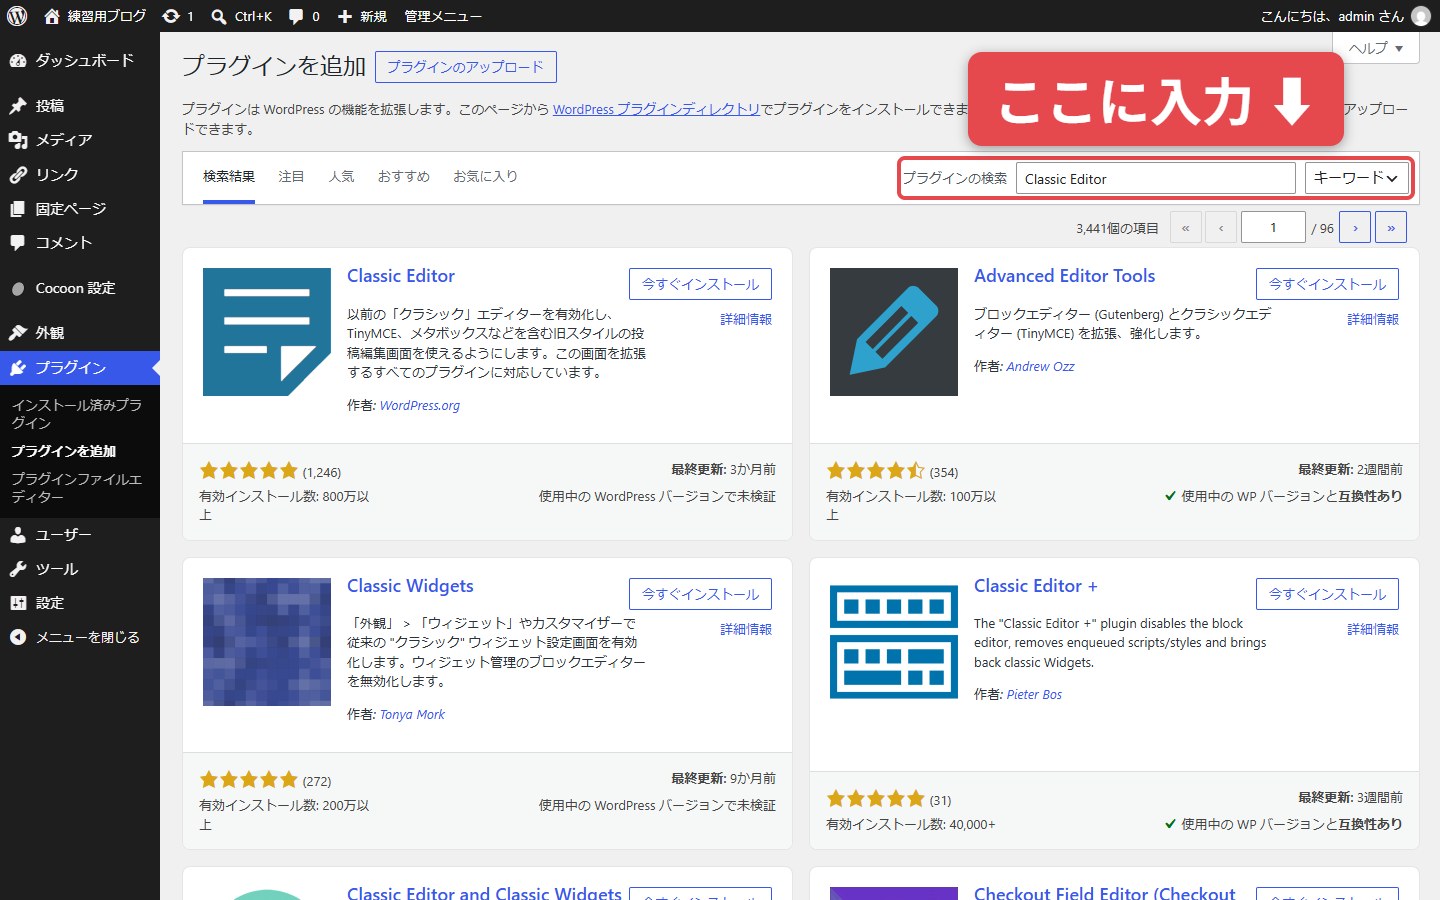Open the updates icon in the admin bar
Screen dimensions: 1440x900
point(178,16)
